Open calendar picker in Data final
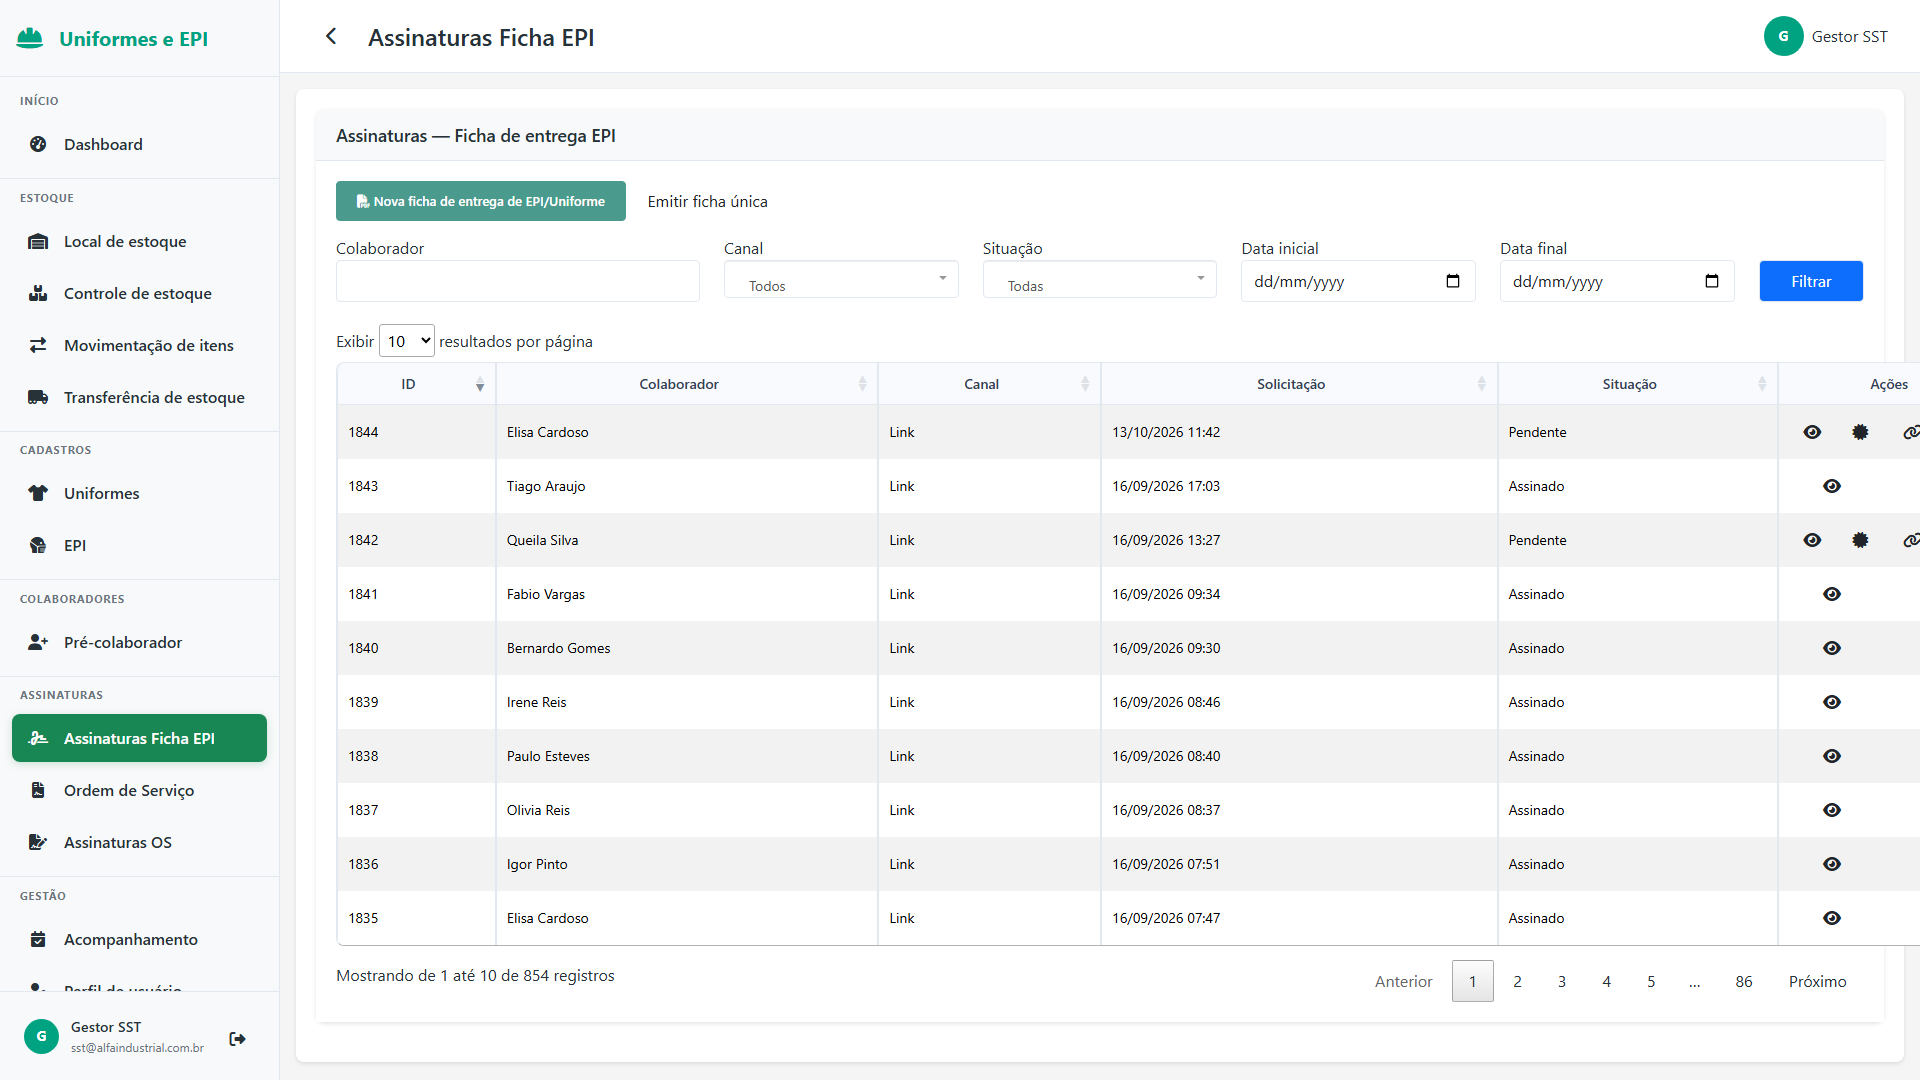The height and width of the screenshot is (1080, 1920). (x=1712, y=281)
